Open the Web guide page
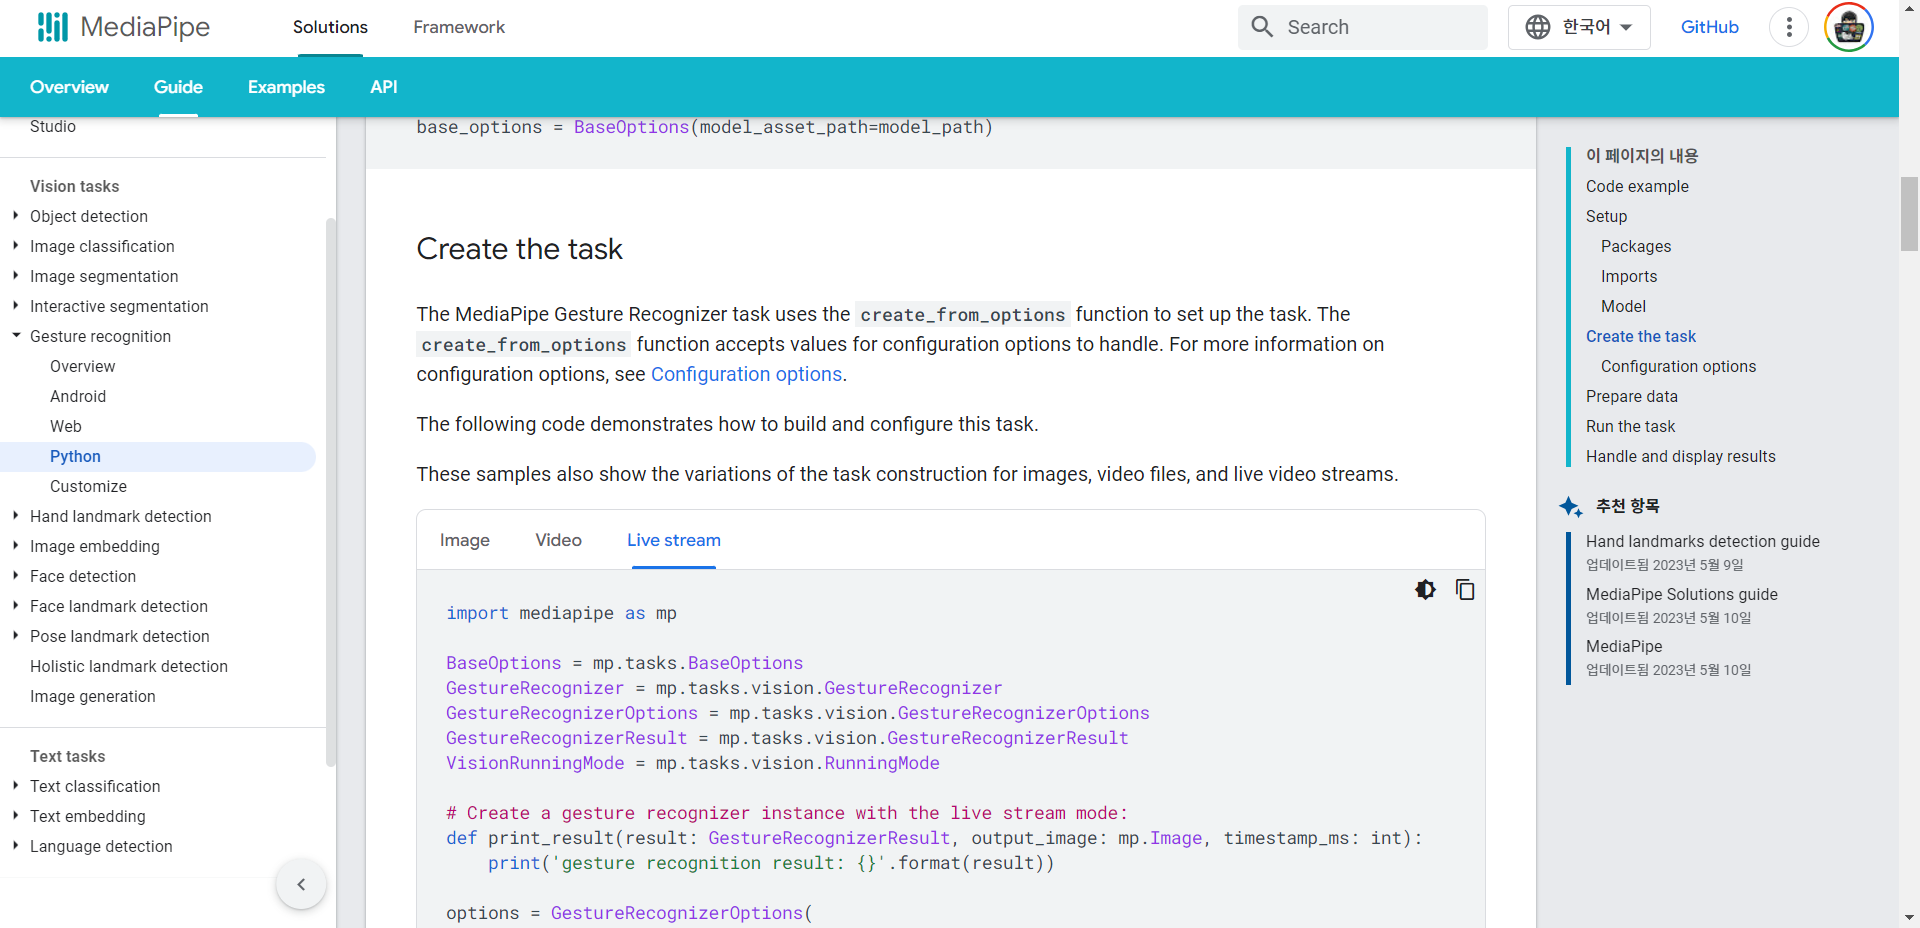The width and height of the screenshot is (1920, 928). 66,426
